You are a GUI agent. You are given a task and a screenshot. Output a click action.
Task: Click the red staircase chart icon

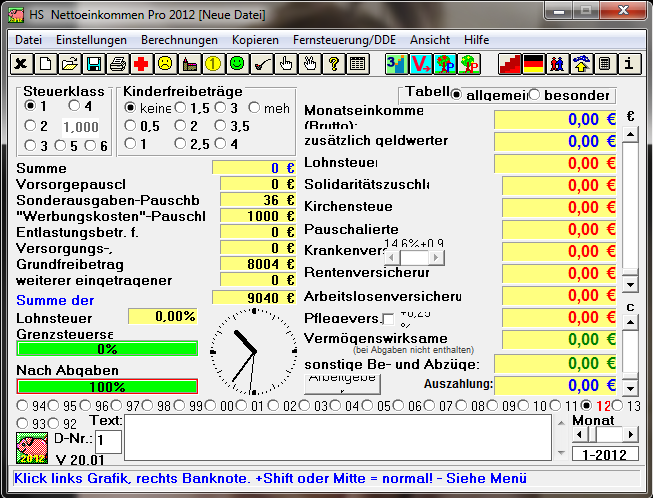coord(509,64)
